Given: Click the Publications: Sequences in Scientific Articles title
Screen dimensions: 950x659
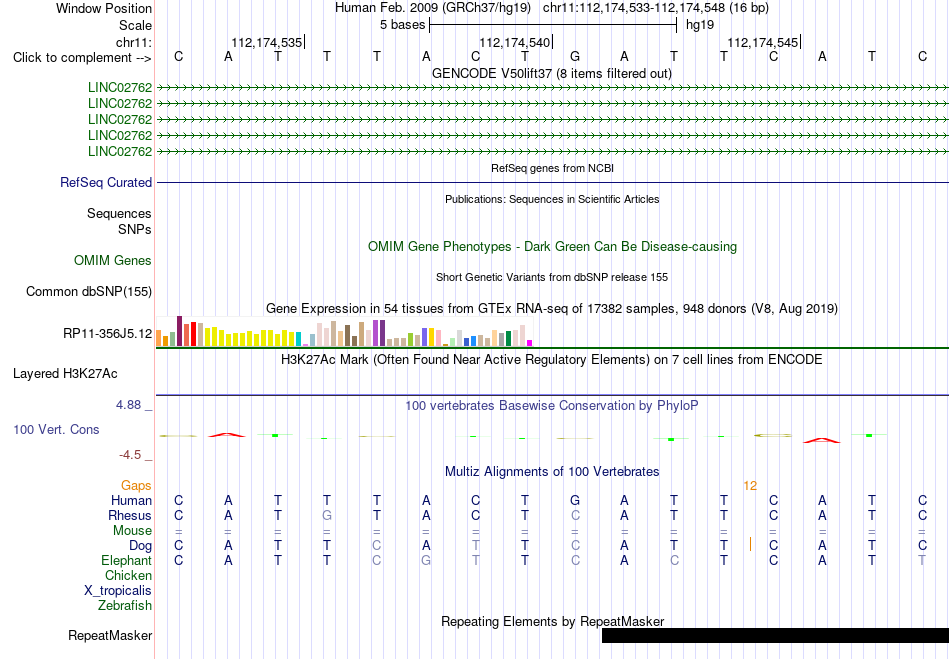Looking at the screenshot, I should (552, 199).
